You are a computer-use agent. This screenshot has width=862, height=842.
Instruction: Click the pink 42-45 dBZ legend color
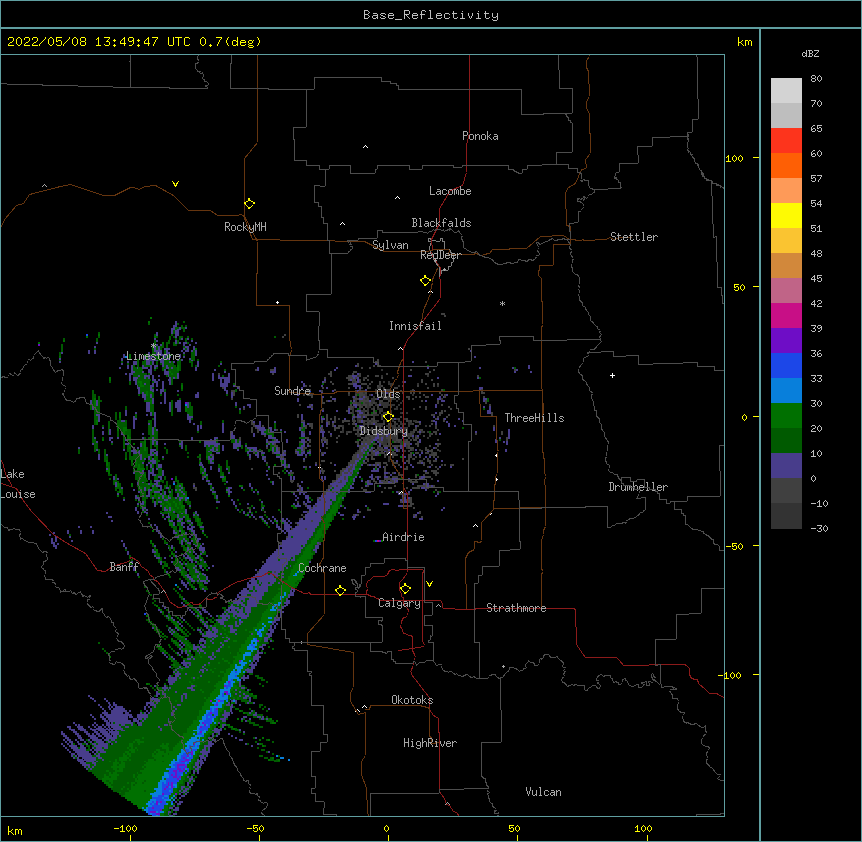coord(786,291)
